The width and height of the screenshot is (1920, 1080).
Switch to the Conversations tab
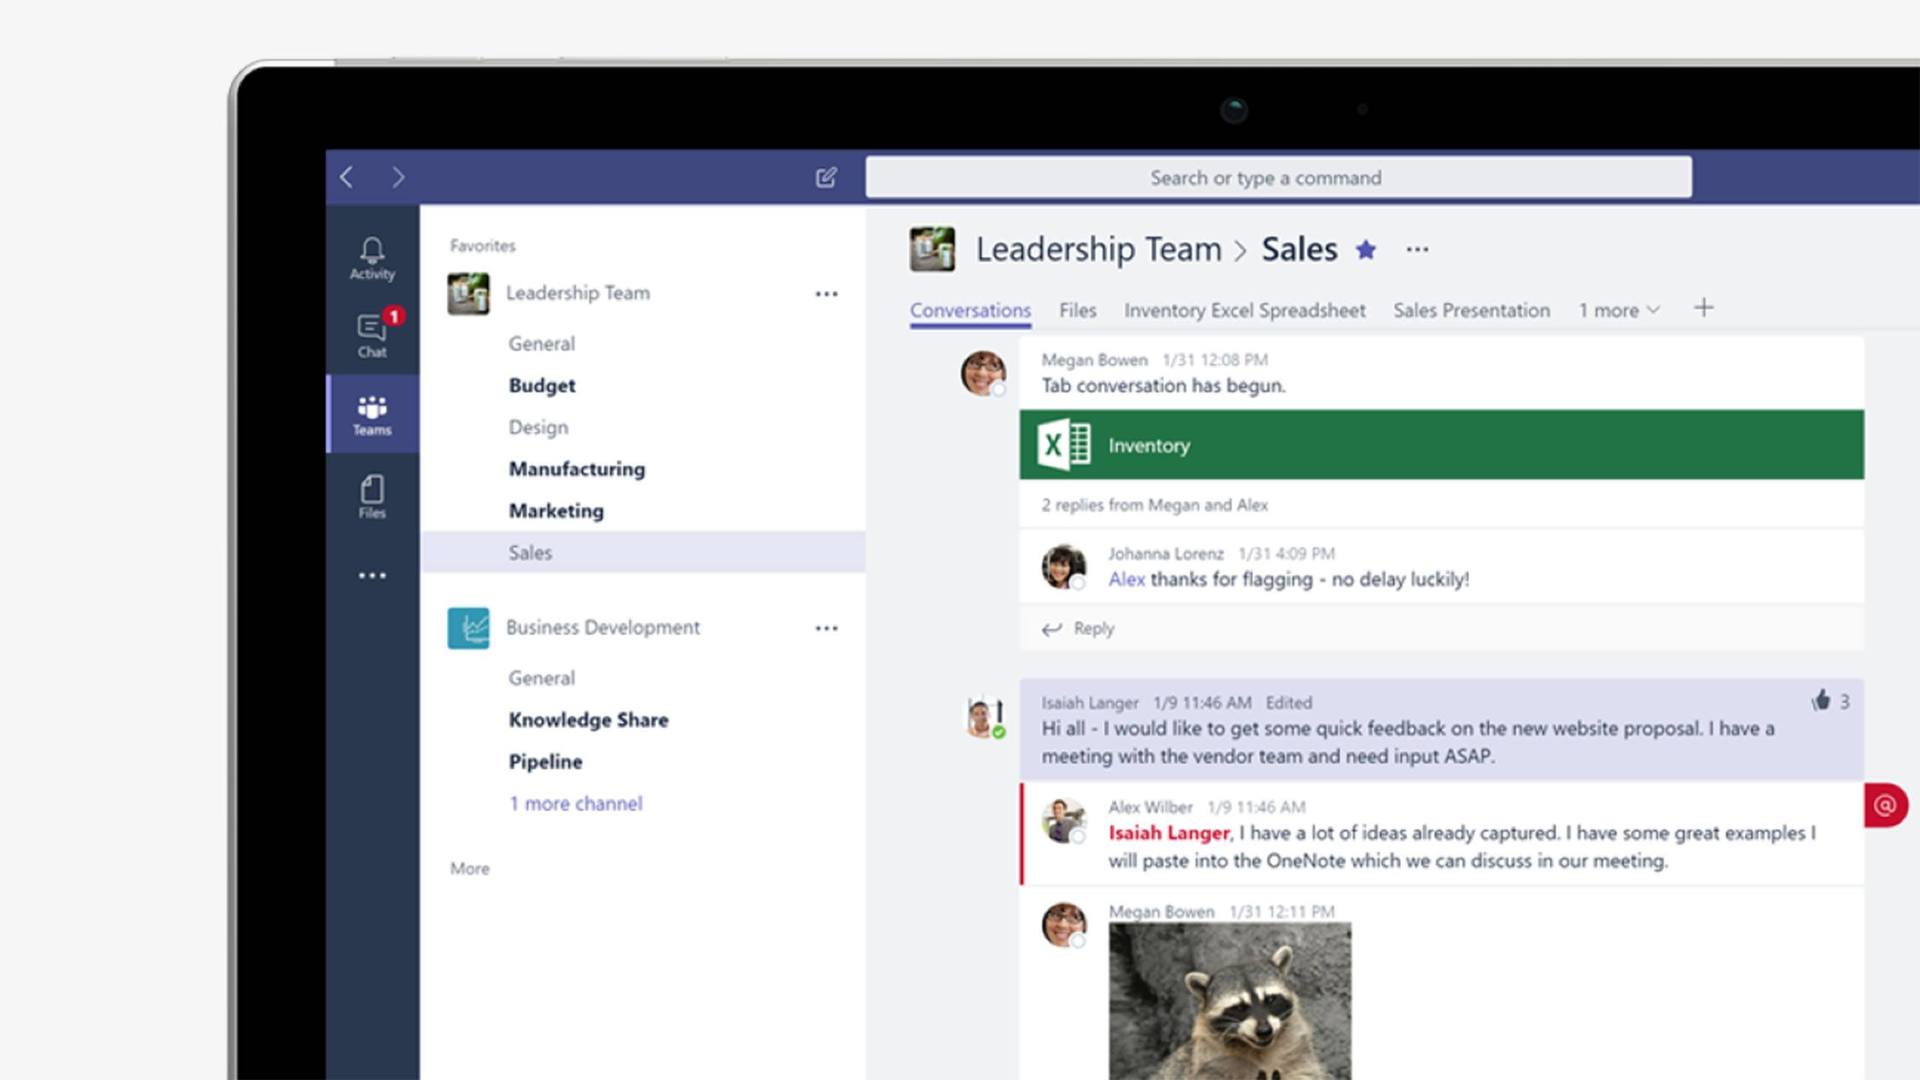[970, 311]
